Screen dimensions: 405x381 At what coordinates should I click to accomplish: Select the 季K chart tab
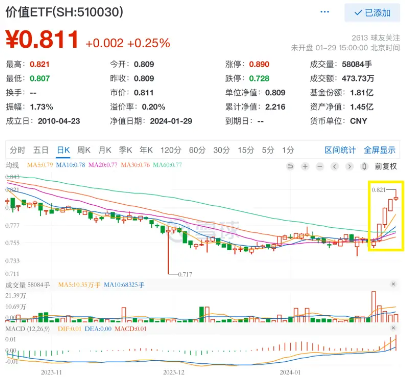click(126, 150)
